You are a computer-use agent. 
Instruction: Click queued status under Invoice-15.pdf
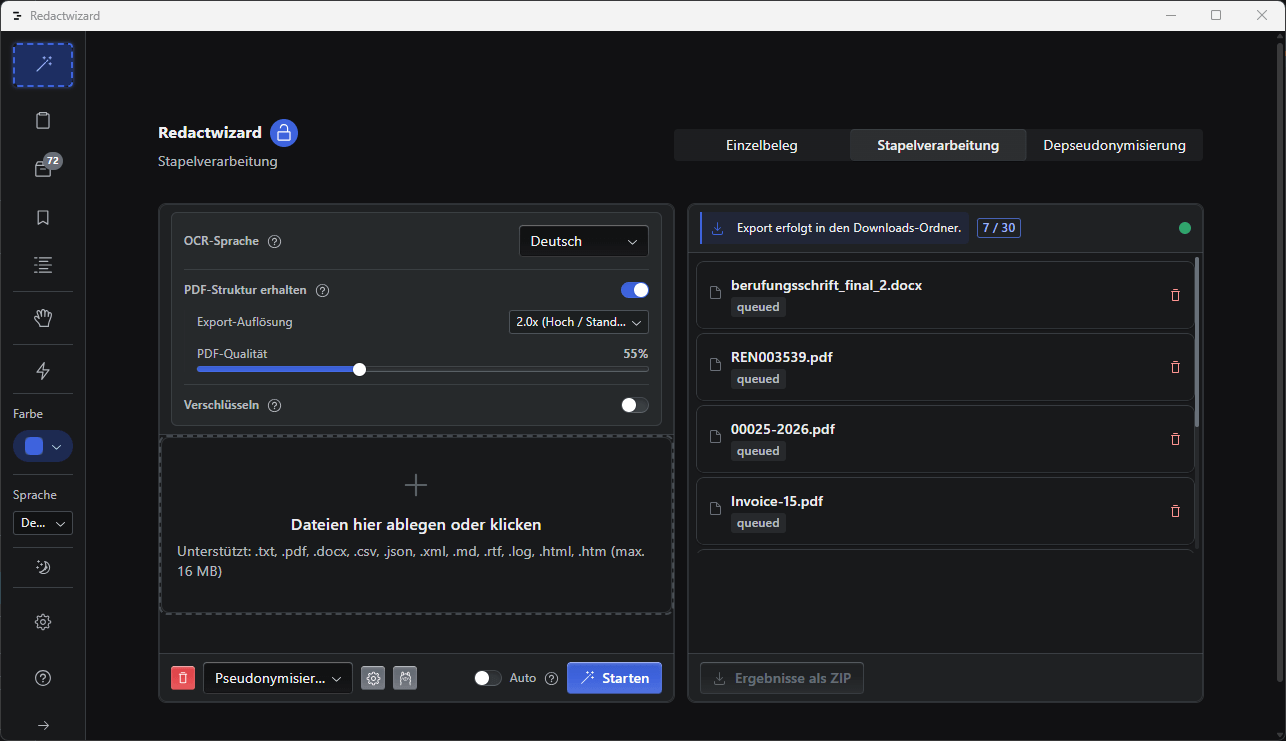(x=758, y=523)
